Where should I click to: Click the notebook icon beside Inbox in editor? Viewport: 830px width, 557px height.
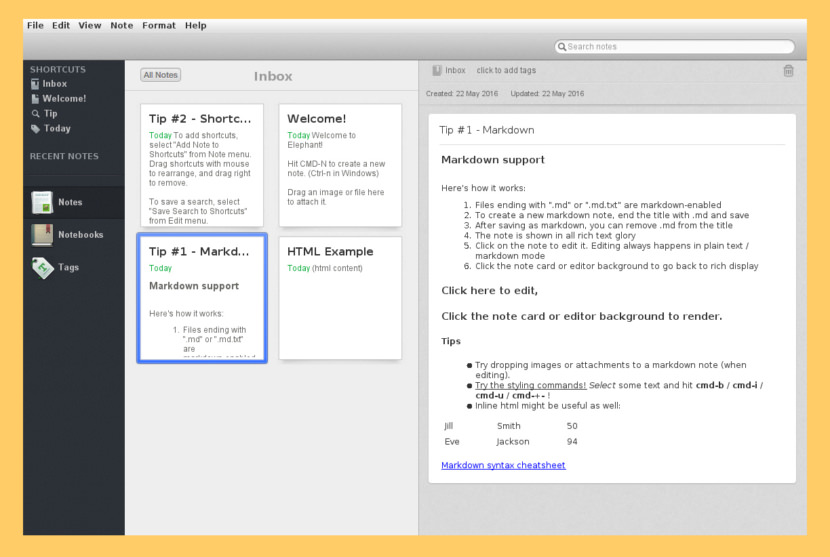click(x=437, y=71)
